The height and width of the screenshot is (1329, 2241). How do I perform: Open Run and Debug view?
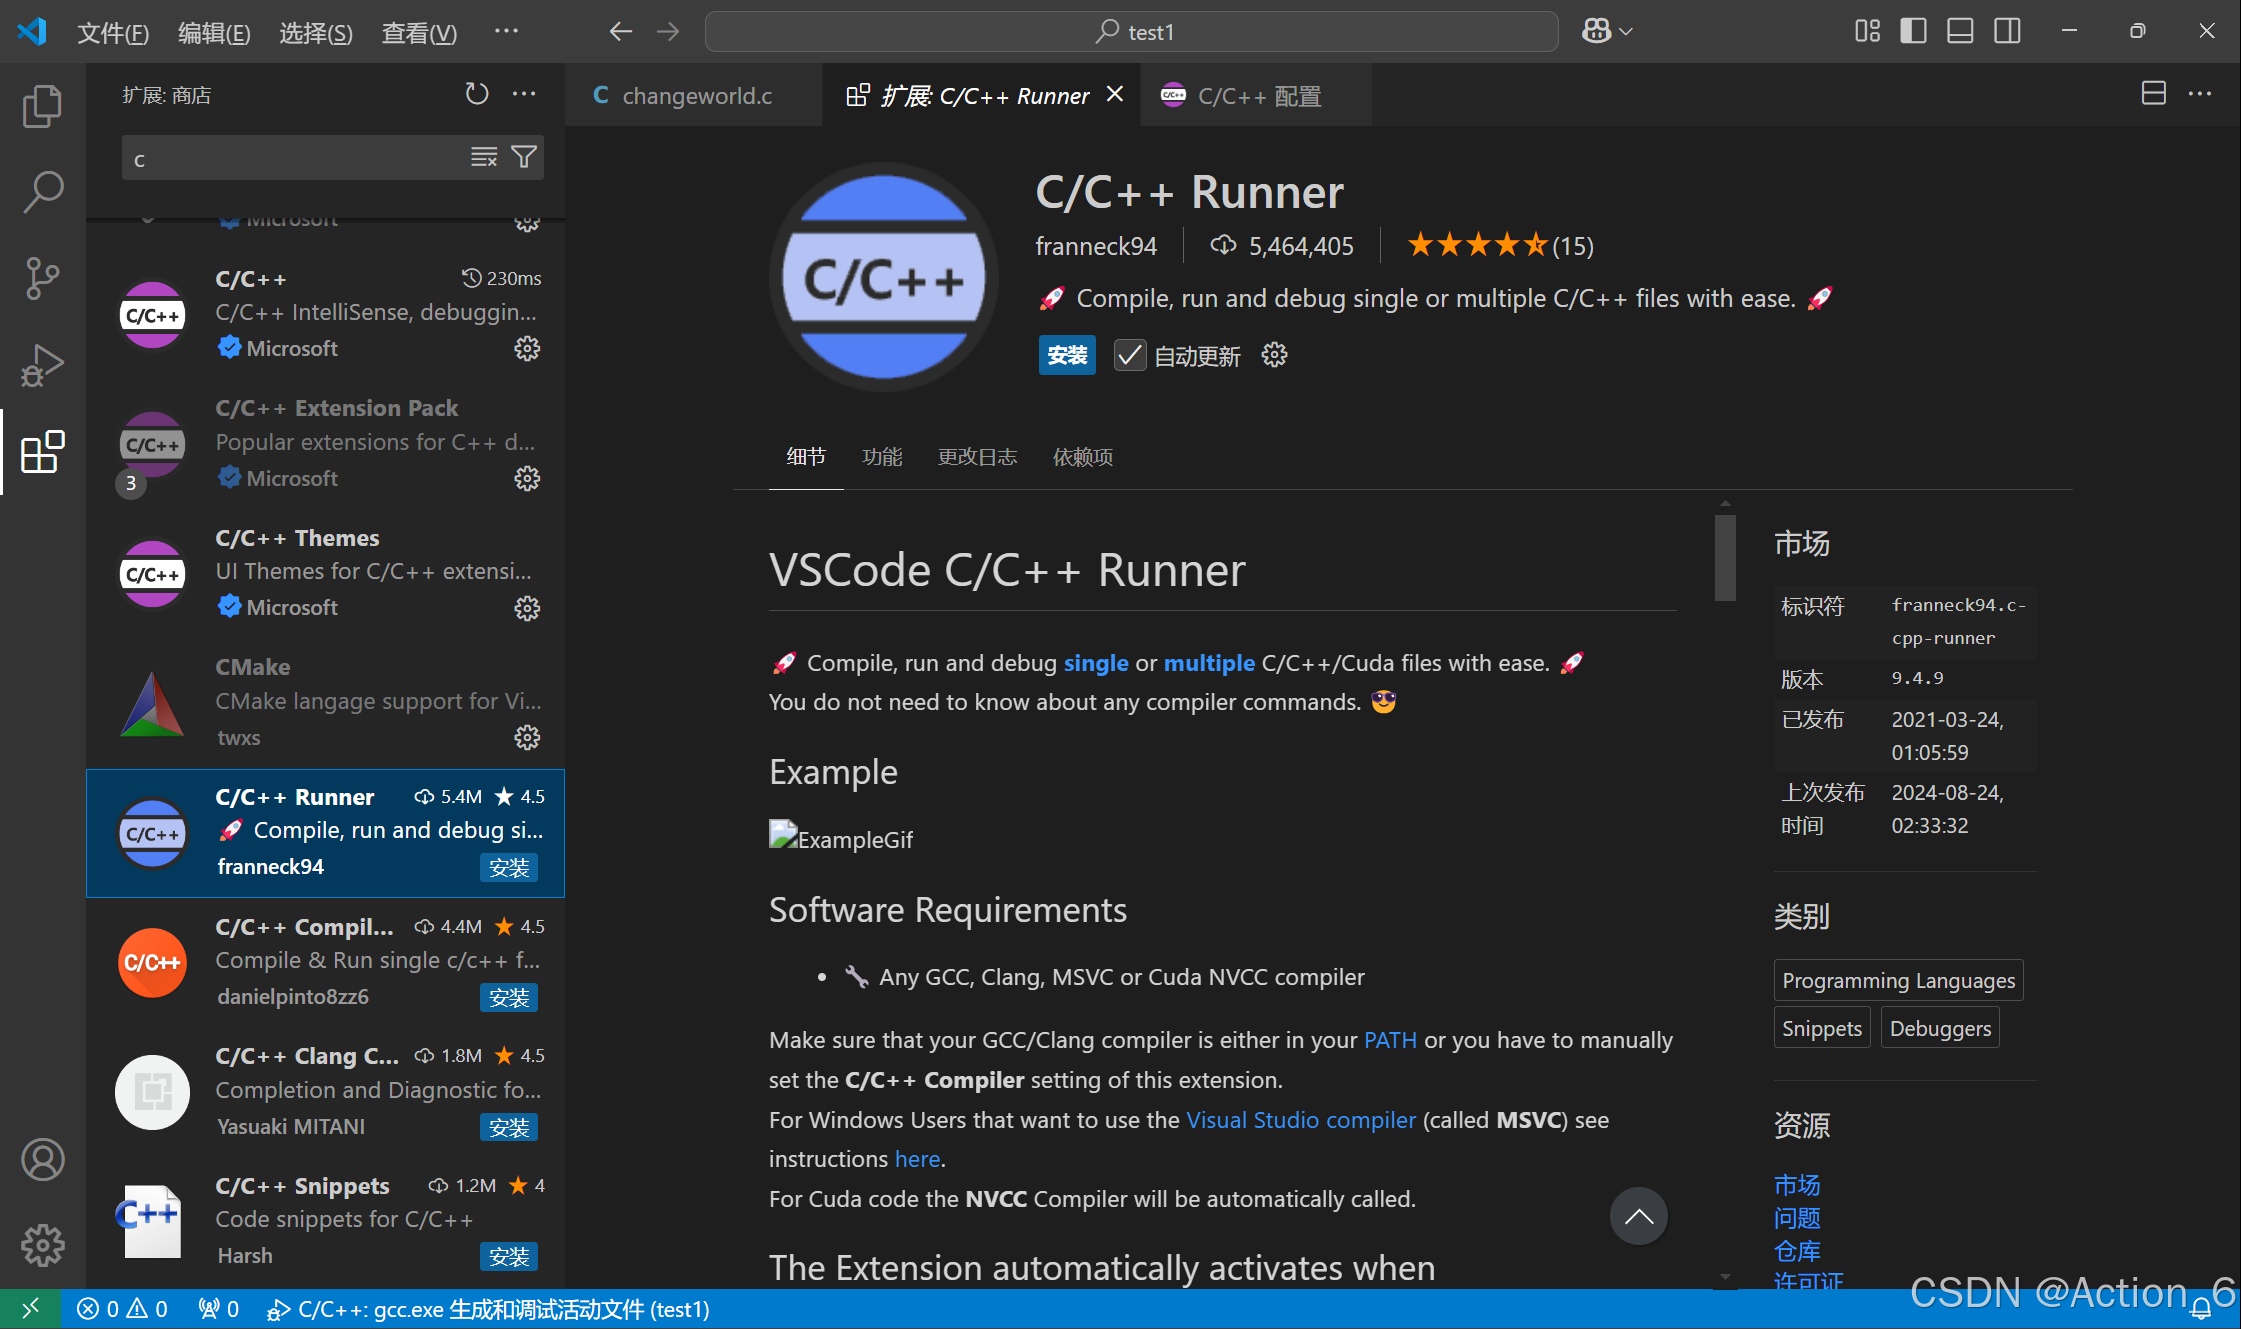tap(42, 365)
